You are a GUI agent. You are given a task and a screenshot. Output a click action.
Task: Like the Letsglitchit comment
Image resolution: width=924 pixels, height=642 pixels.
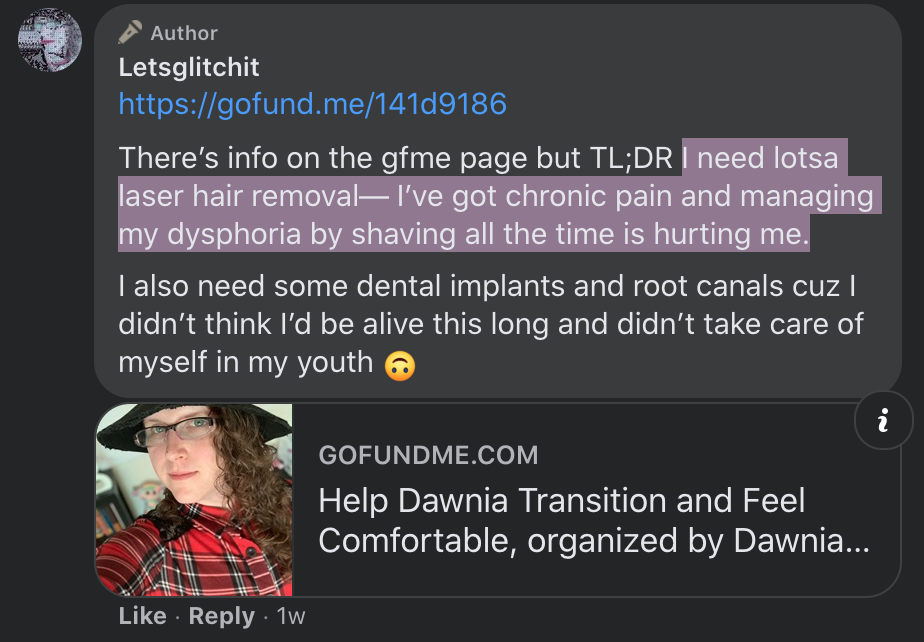[x=143, y=615]
